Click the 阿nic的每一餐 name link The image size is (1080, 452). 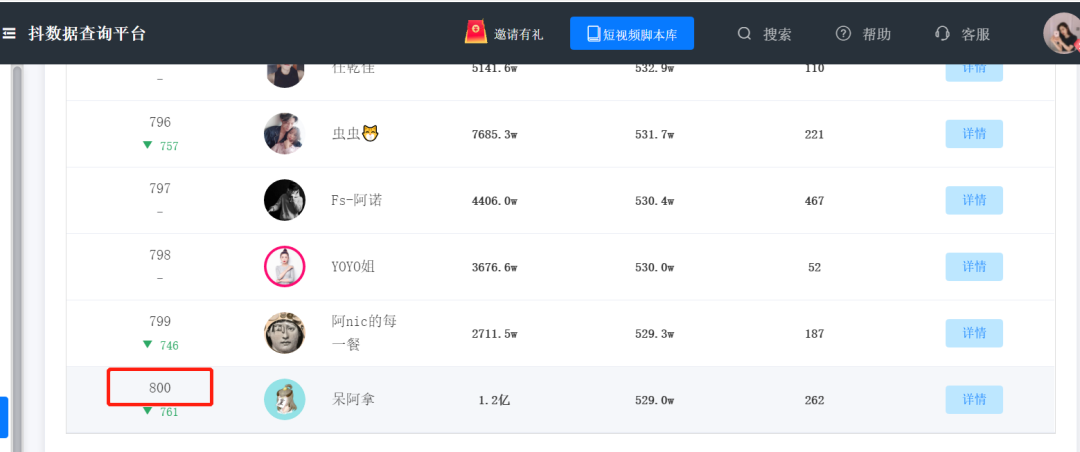(x=364, y=333)
